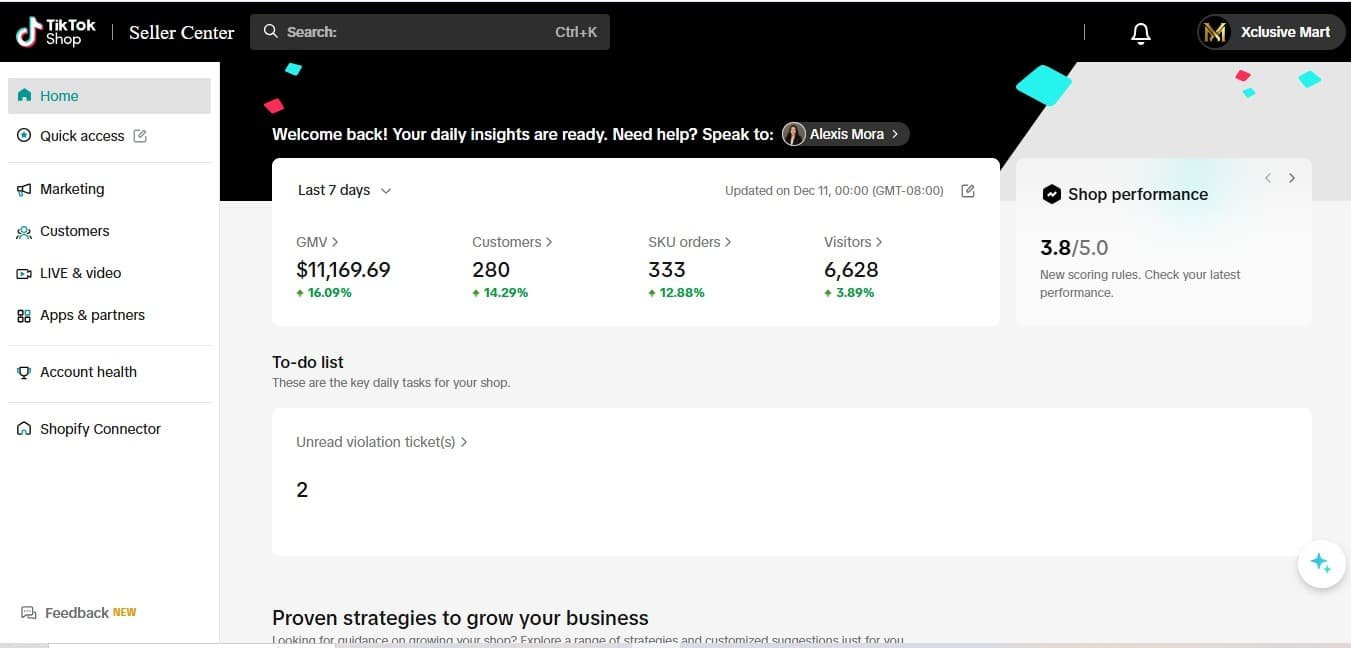Go to next Shop performance card
This screenshot has width=1351, height=648.
click(x=1292, y=178)
